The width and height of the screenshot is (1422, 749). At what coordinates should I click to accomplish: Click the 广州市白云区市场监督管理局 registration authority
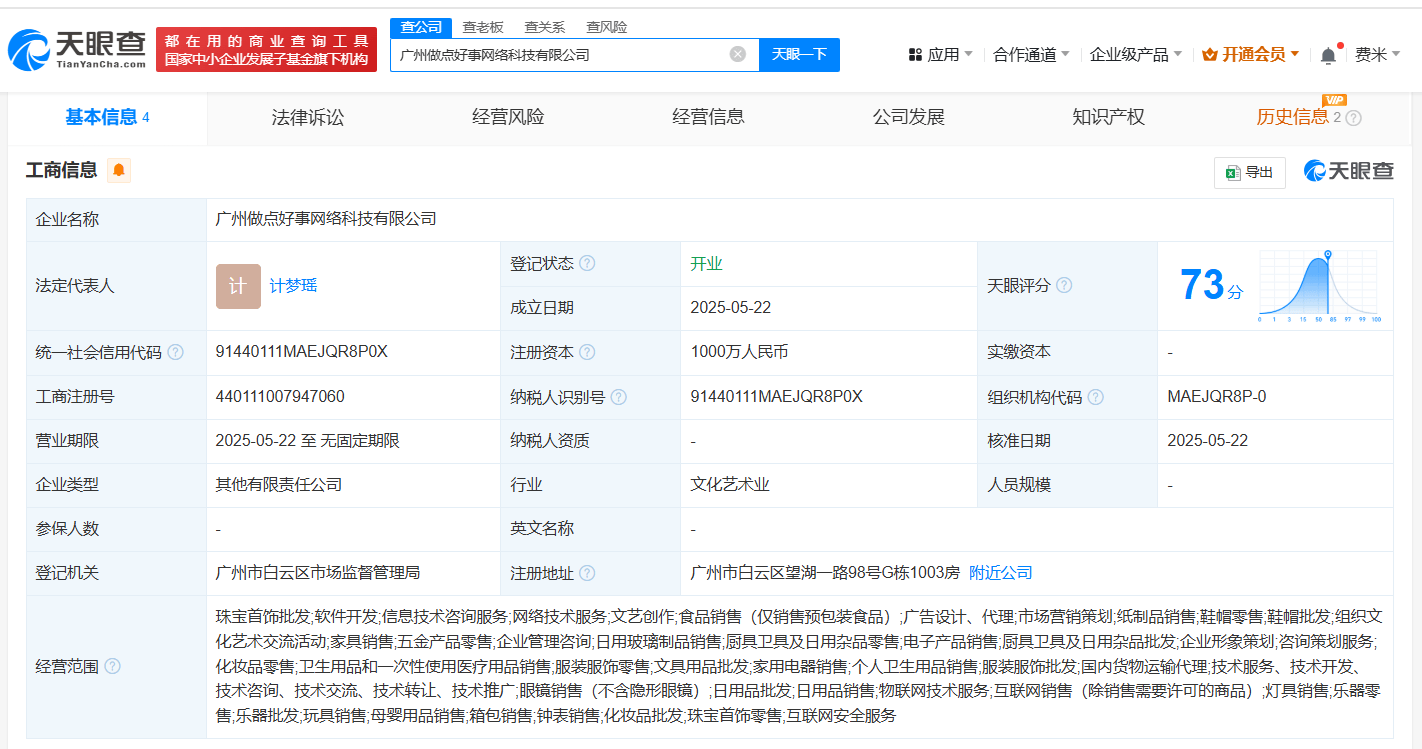tap(318, 573)
